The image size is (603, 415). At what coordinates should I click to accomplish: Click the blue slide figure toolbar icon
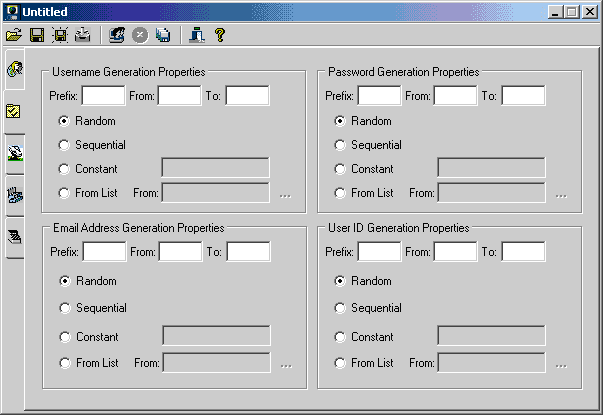pyautogui.click(x=197, y=35)
